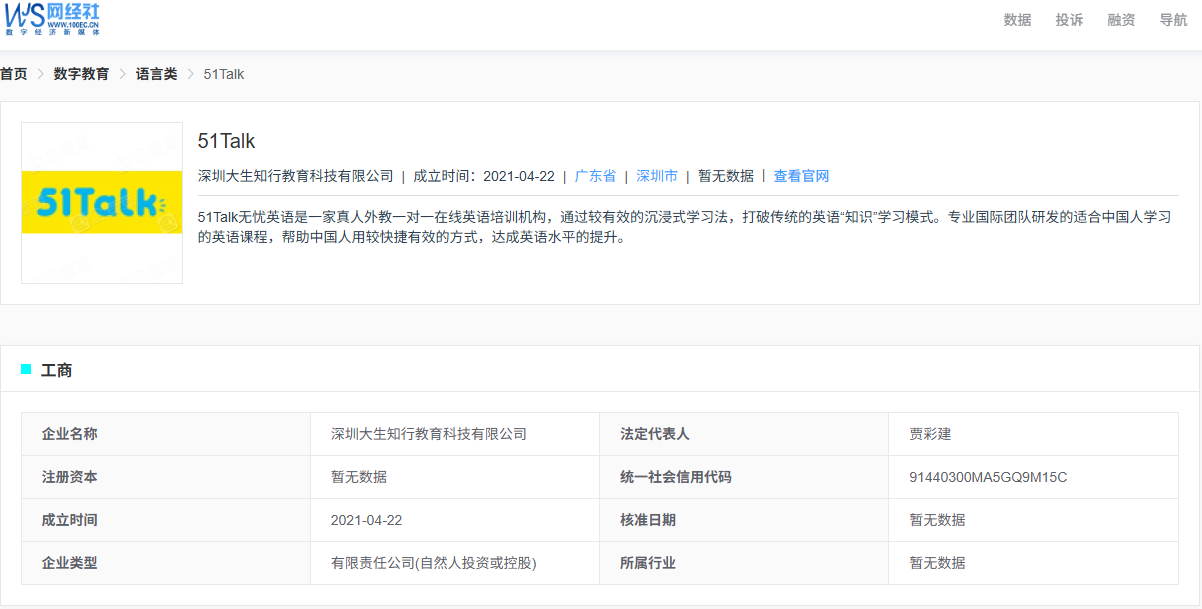Screen dimensions: 1202x609
Task: Visit 查看官网 official website link
Action: tap(801, 176)
